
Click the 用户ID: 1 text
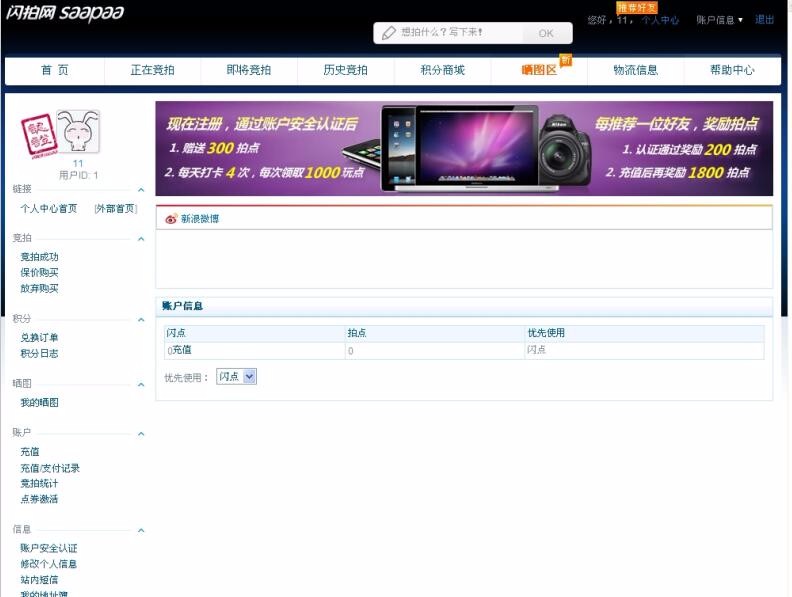pos(78,175)
